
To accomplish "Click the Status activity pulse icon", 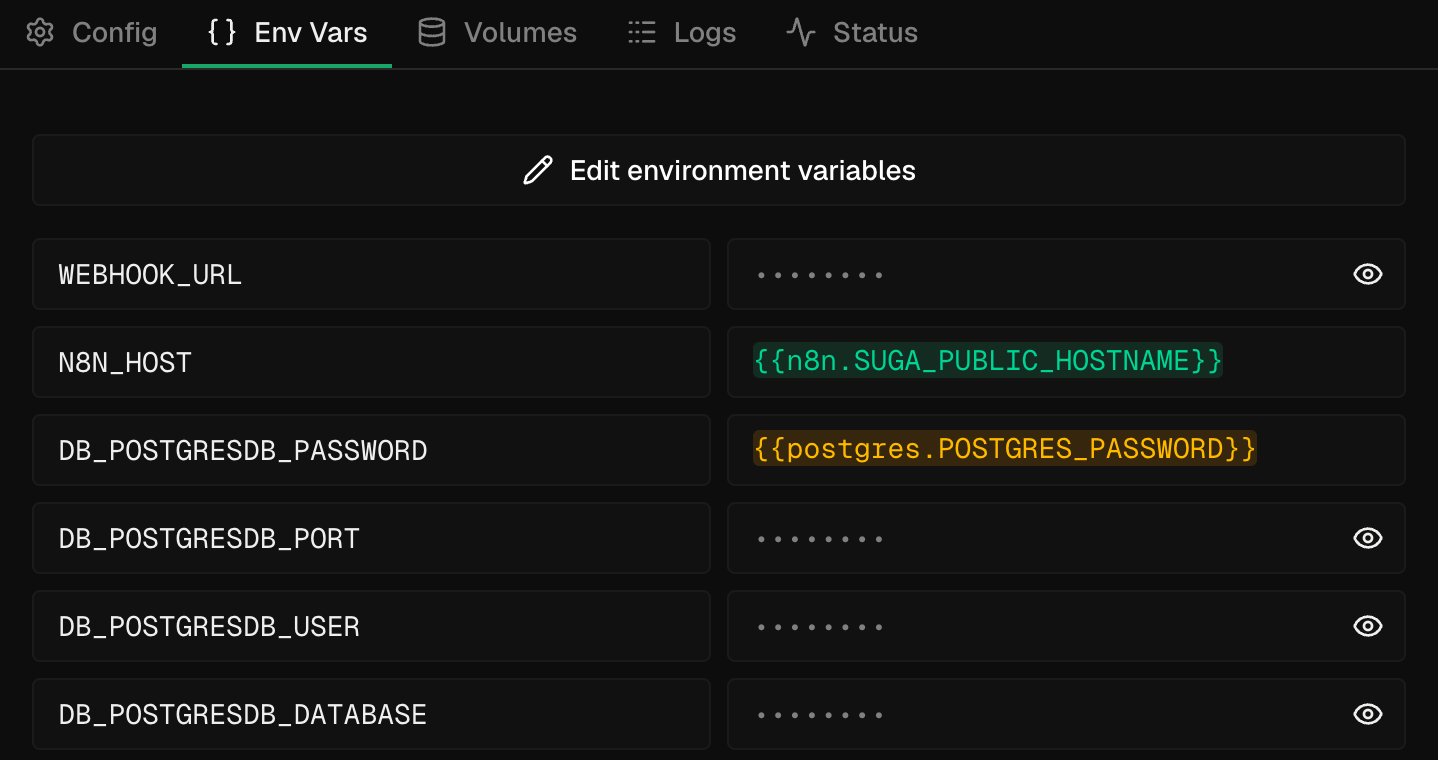I will click(x=801, y=33).
